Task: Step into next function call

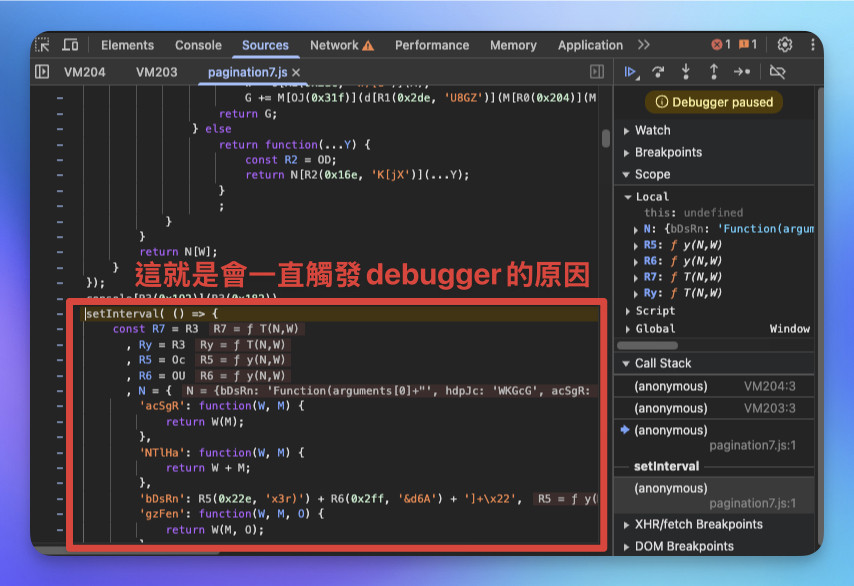Action: 686,71
